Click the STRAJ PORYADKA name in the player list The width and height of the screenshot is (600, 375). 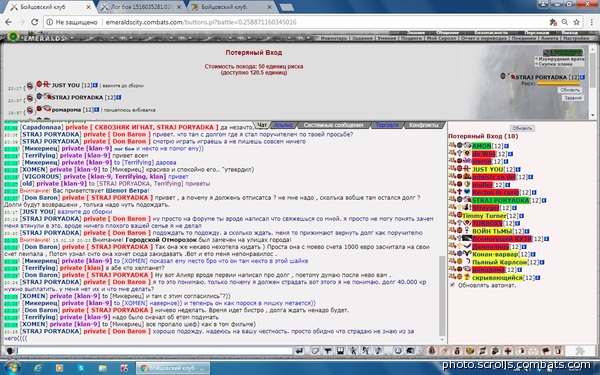tap(501, 200)
